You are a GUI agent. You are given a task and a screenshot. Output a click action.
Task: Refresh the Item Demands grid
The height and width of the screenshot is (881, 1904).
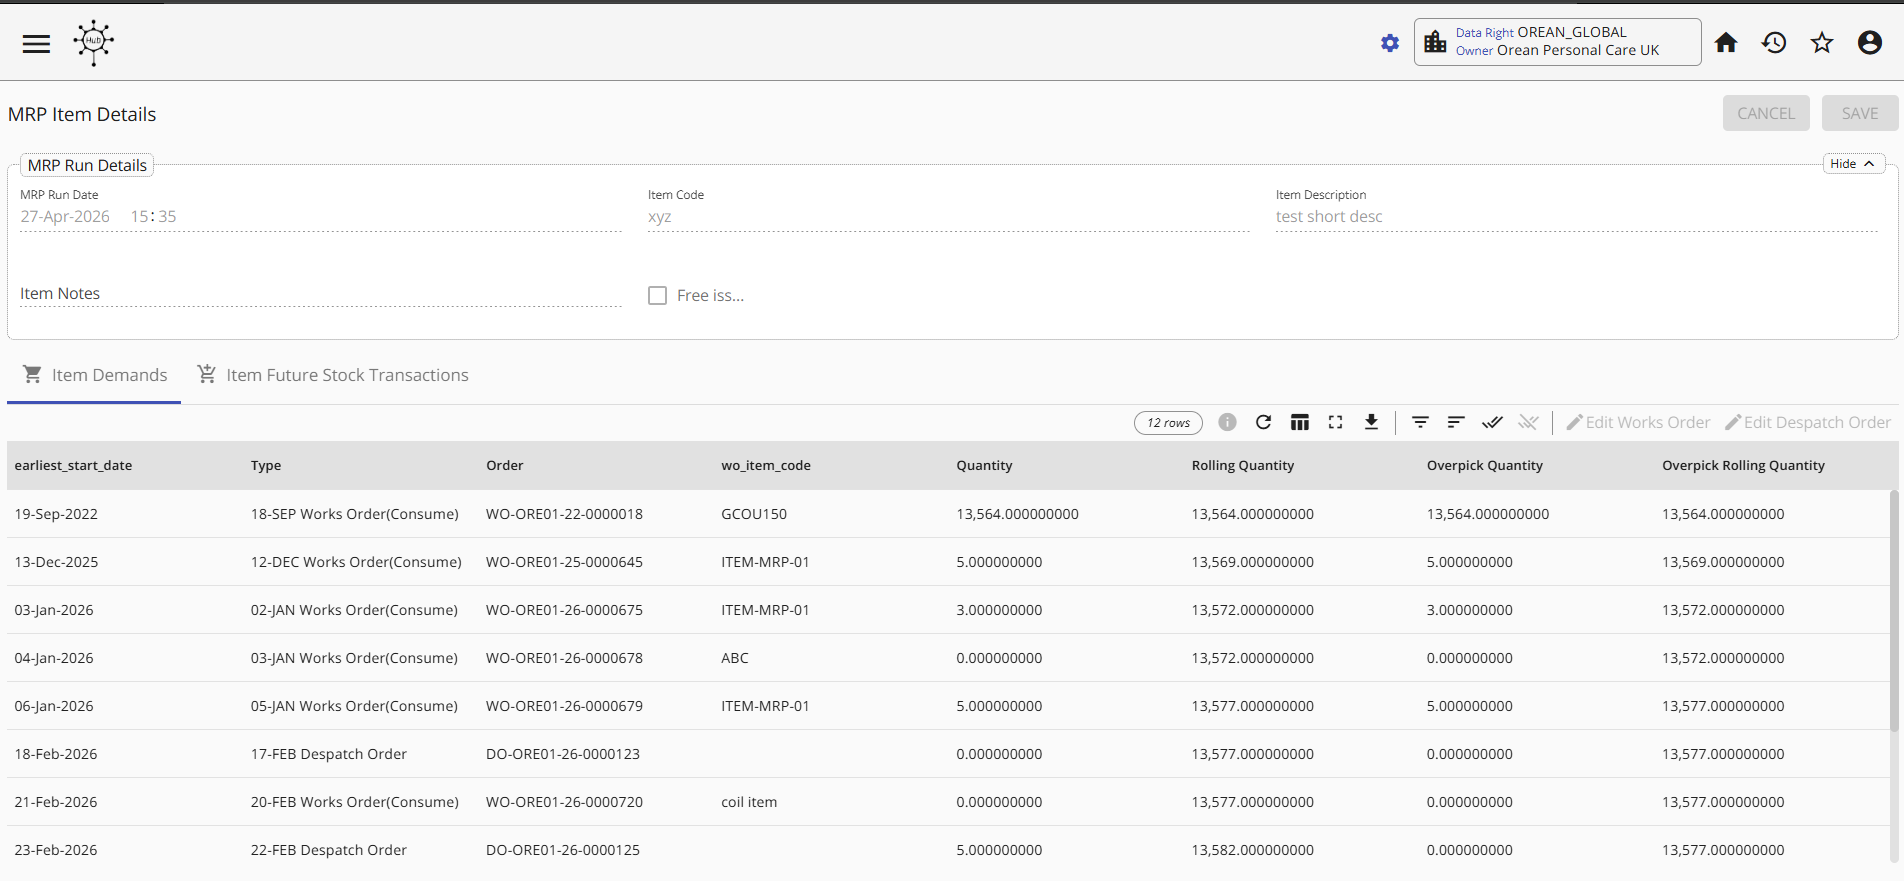pyautogui.click(x=1263, y=422)
